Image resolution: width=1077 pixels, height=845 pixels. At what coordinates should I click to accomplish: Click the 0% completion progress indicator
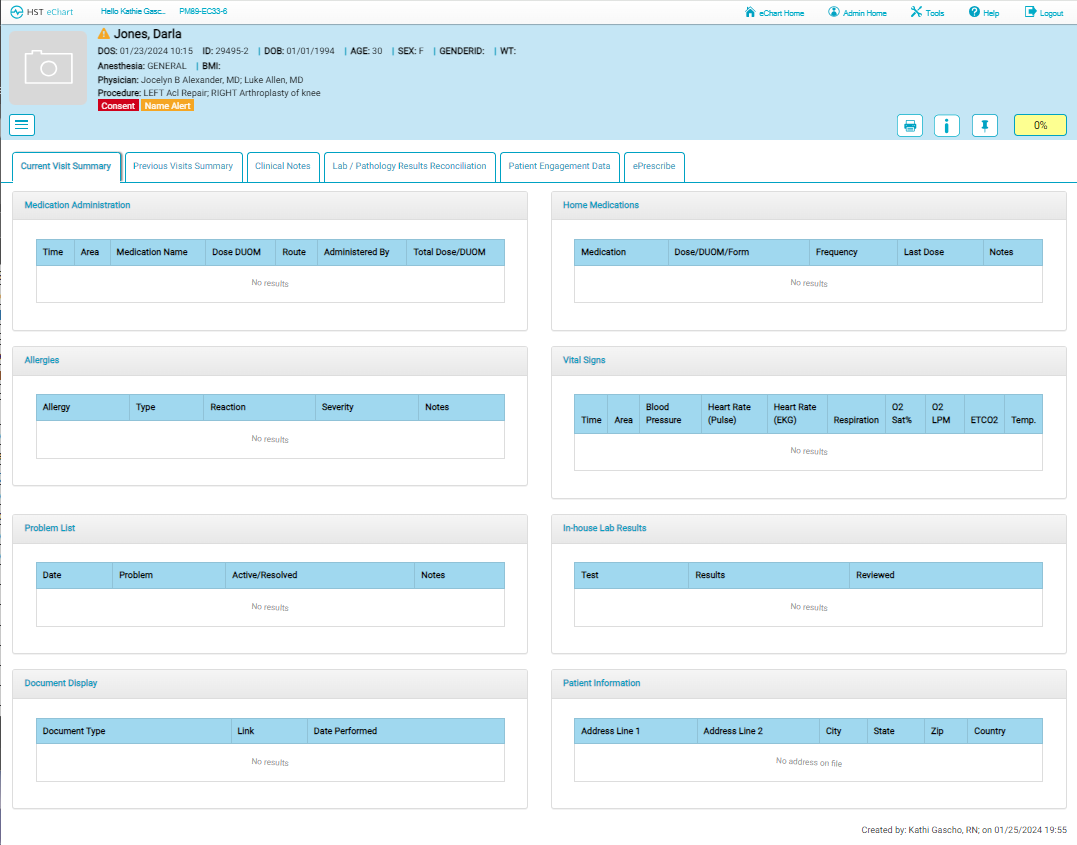tap(1040, 126)
